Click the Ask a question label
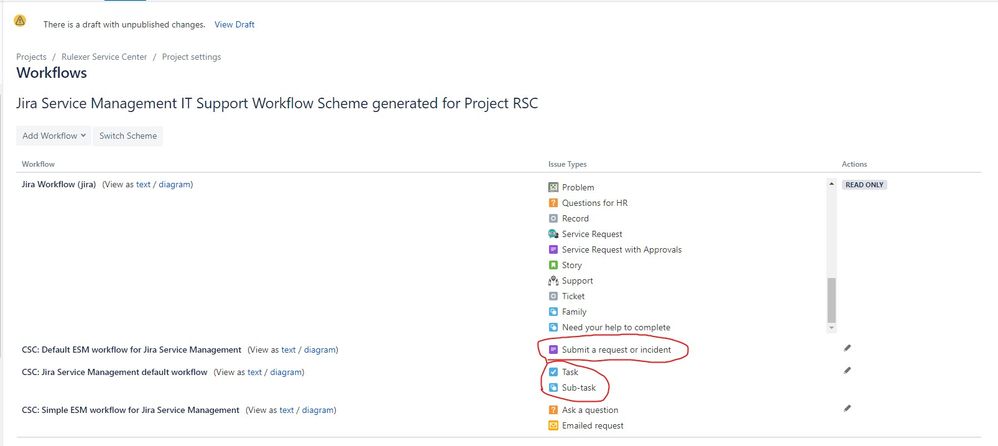This screenshot has height=446, width=998. coord(590,410)
